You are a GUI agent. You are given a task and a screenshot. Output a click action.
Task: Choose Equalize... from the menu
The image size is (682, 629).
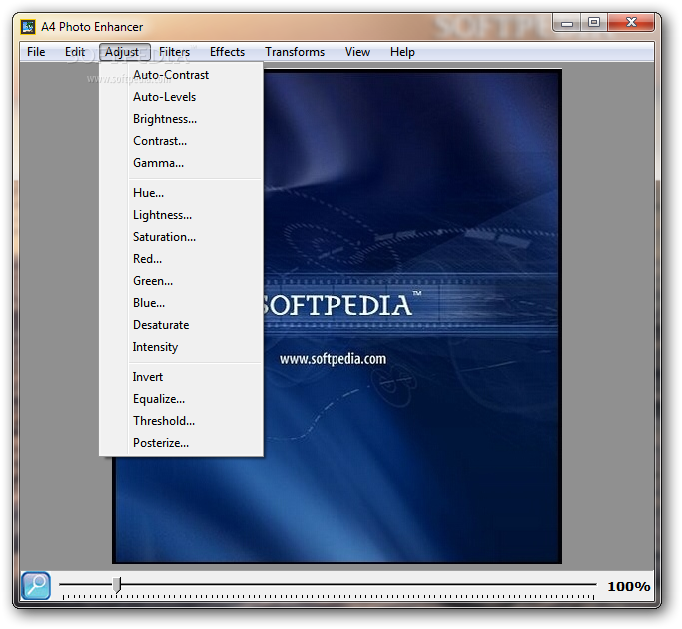[x=182, y=399]
